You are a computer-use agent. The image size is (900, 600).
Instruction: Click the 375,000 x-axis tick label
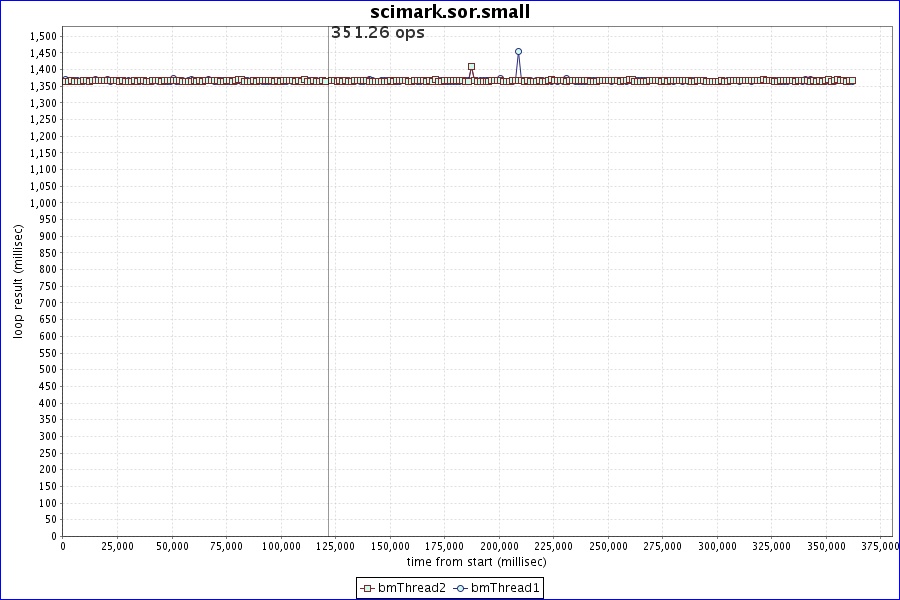880,546
